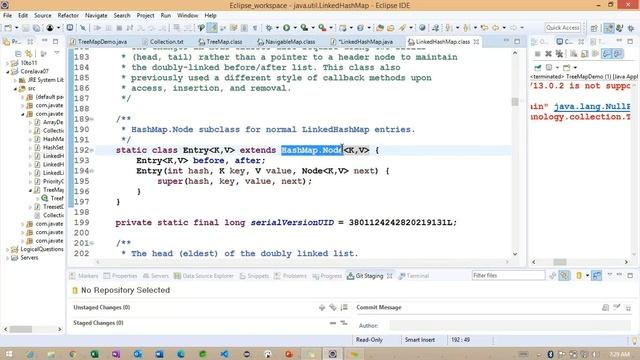Click the New file wizard icon
Screen dimensions: 640x360
pyautogui.click(x=8, y=28)
